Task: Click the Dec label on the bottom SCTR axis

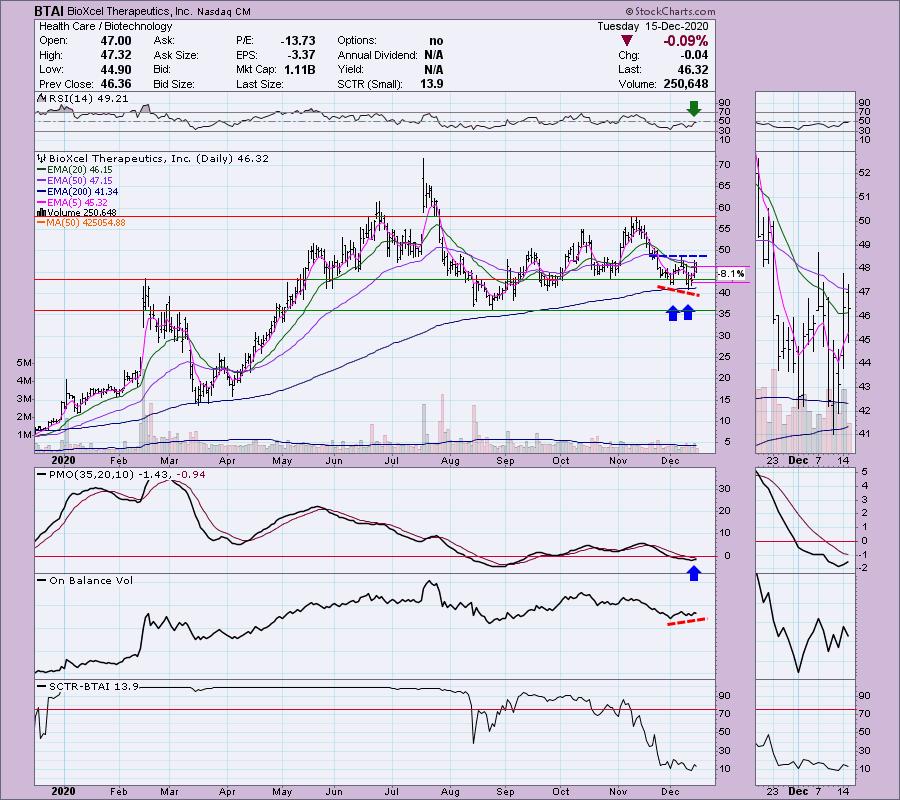Action: click(669, 791)
